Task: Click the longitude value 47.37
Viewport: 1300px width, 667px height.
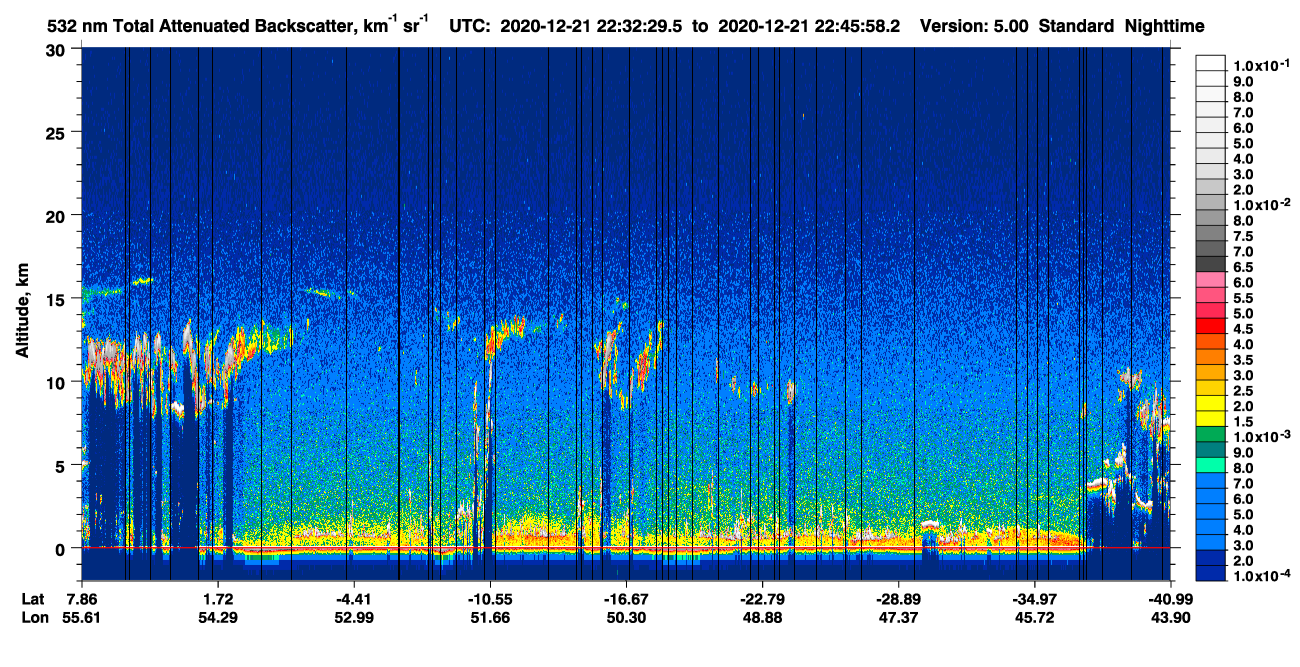Action: 900,618
